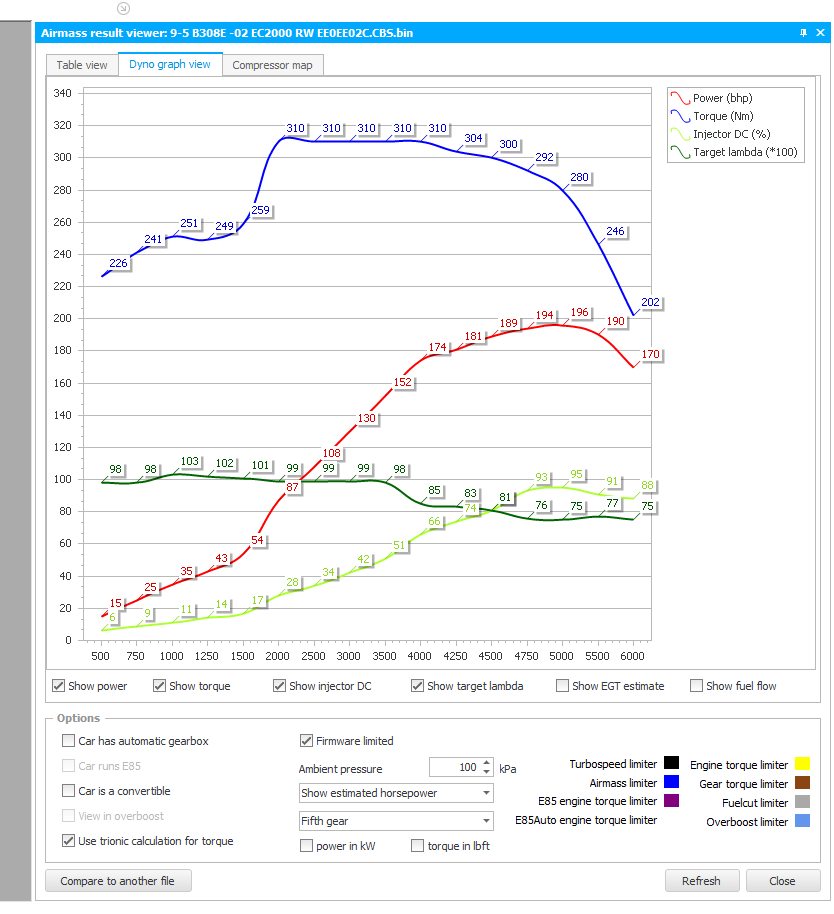Click the Injector DC legend line icon
The image size is (834, 914).
680,134
